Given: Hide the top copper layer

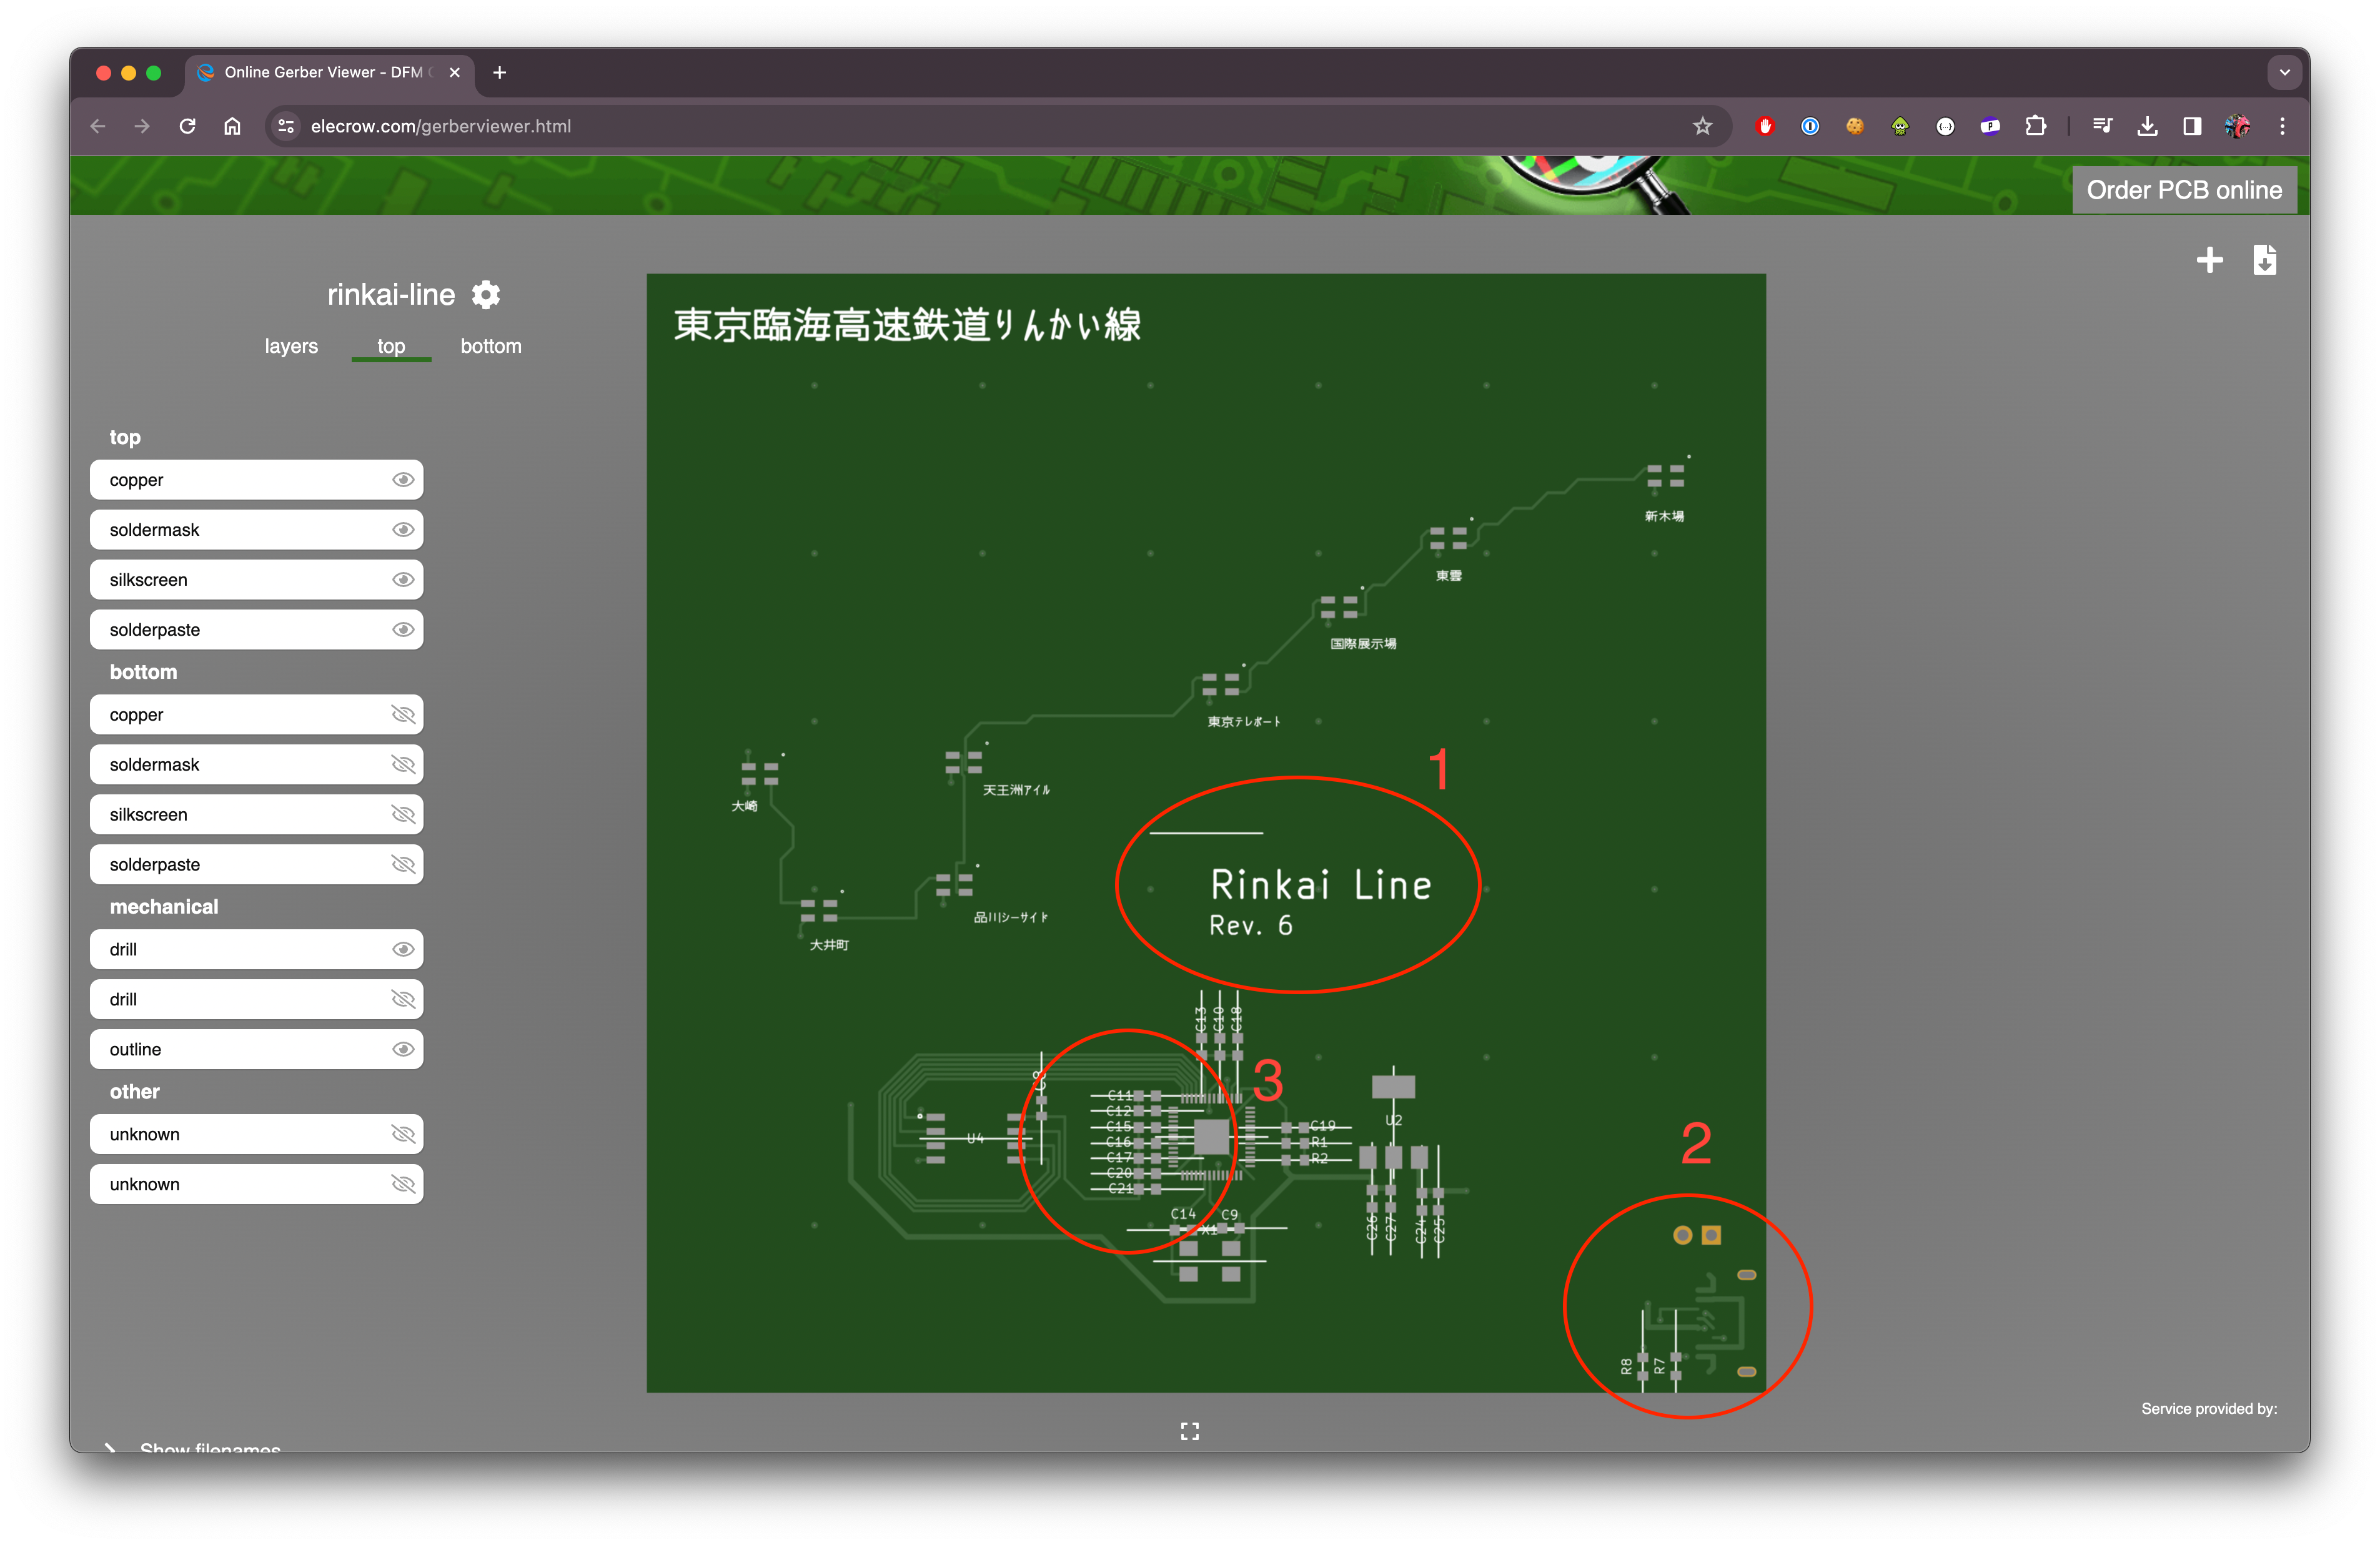Looking at the screenshot, I should [x=403, y=480].
